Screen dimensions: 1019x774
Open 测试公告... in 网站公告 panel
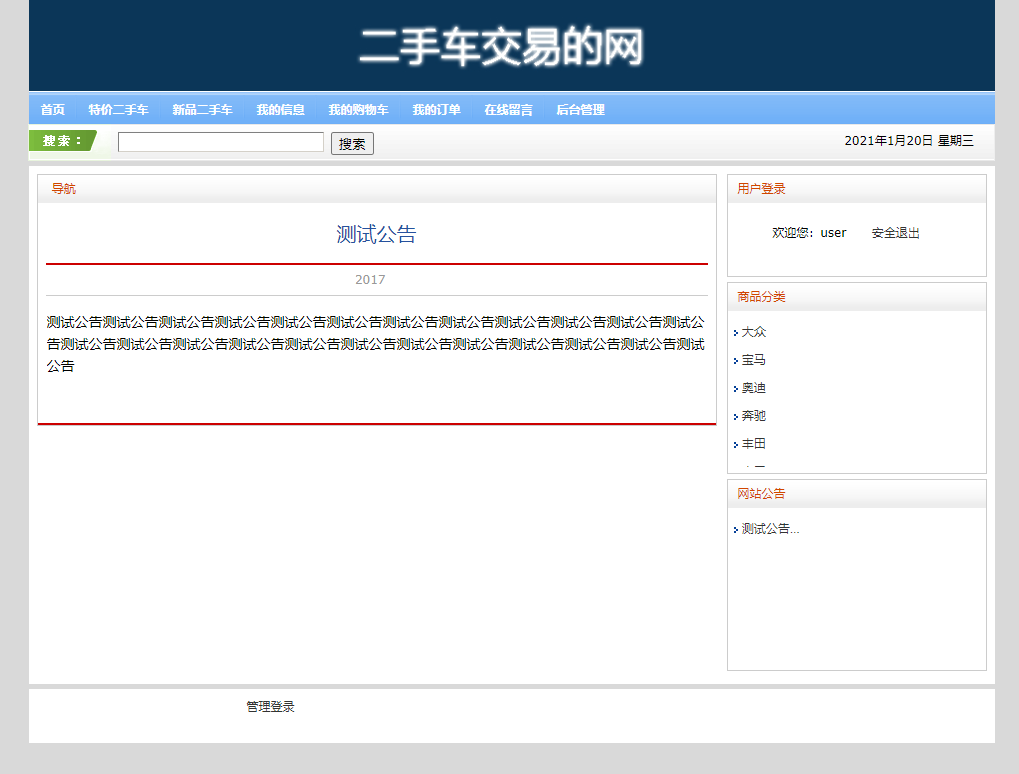point(770,529)
